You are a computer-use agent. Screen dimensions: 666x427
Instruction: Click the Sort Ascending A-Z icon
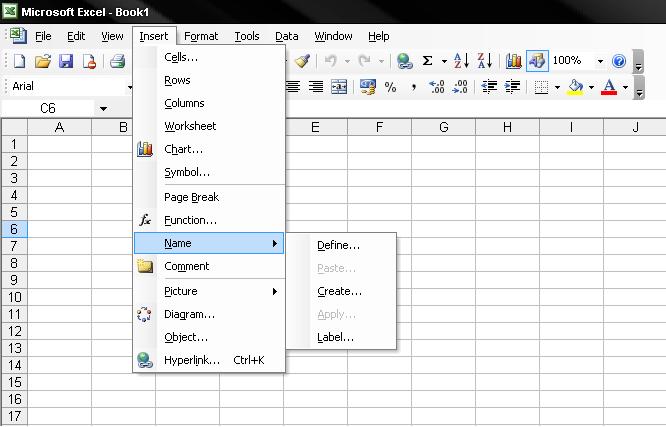[x=461, y=61]
